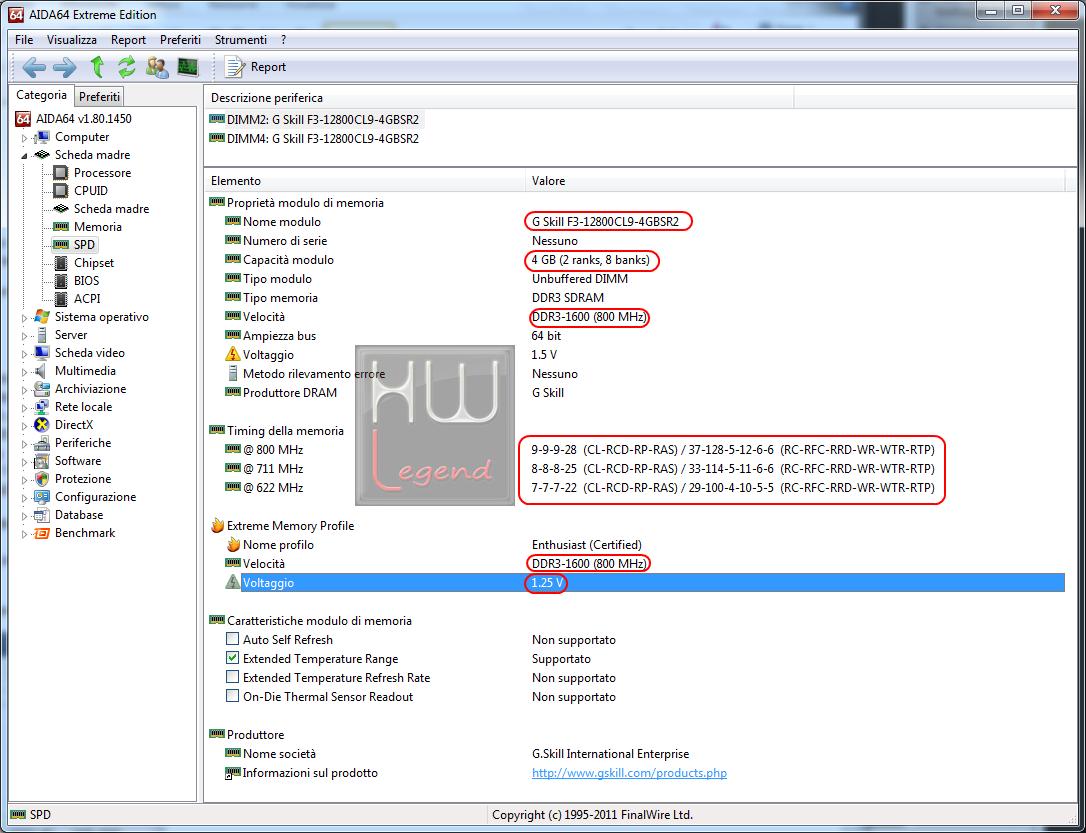Expand the Multimedia tree node
The height and width of the screenshot is (833, 1086).
click(x=25, y=372)
